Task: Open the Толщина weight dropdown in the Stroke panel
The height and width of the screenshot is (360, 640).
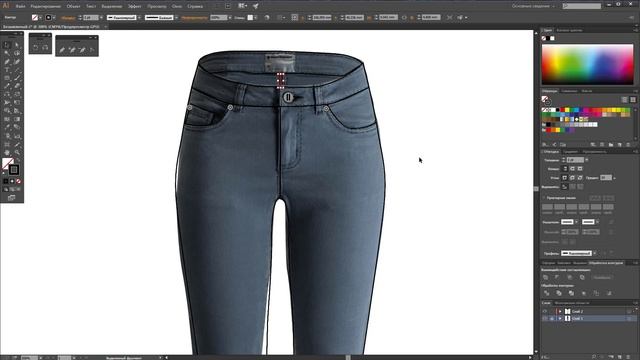Action: pyautogui.click(x=587, y=160)
